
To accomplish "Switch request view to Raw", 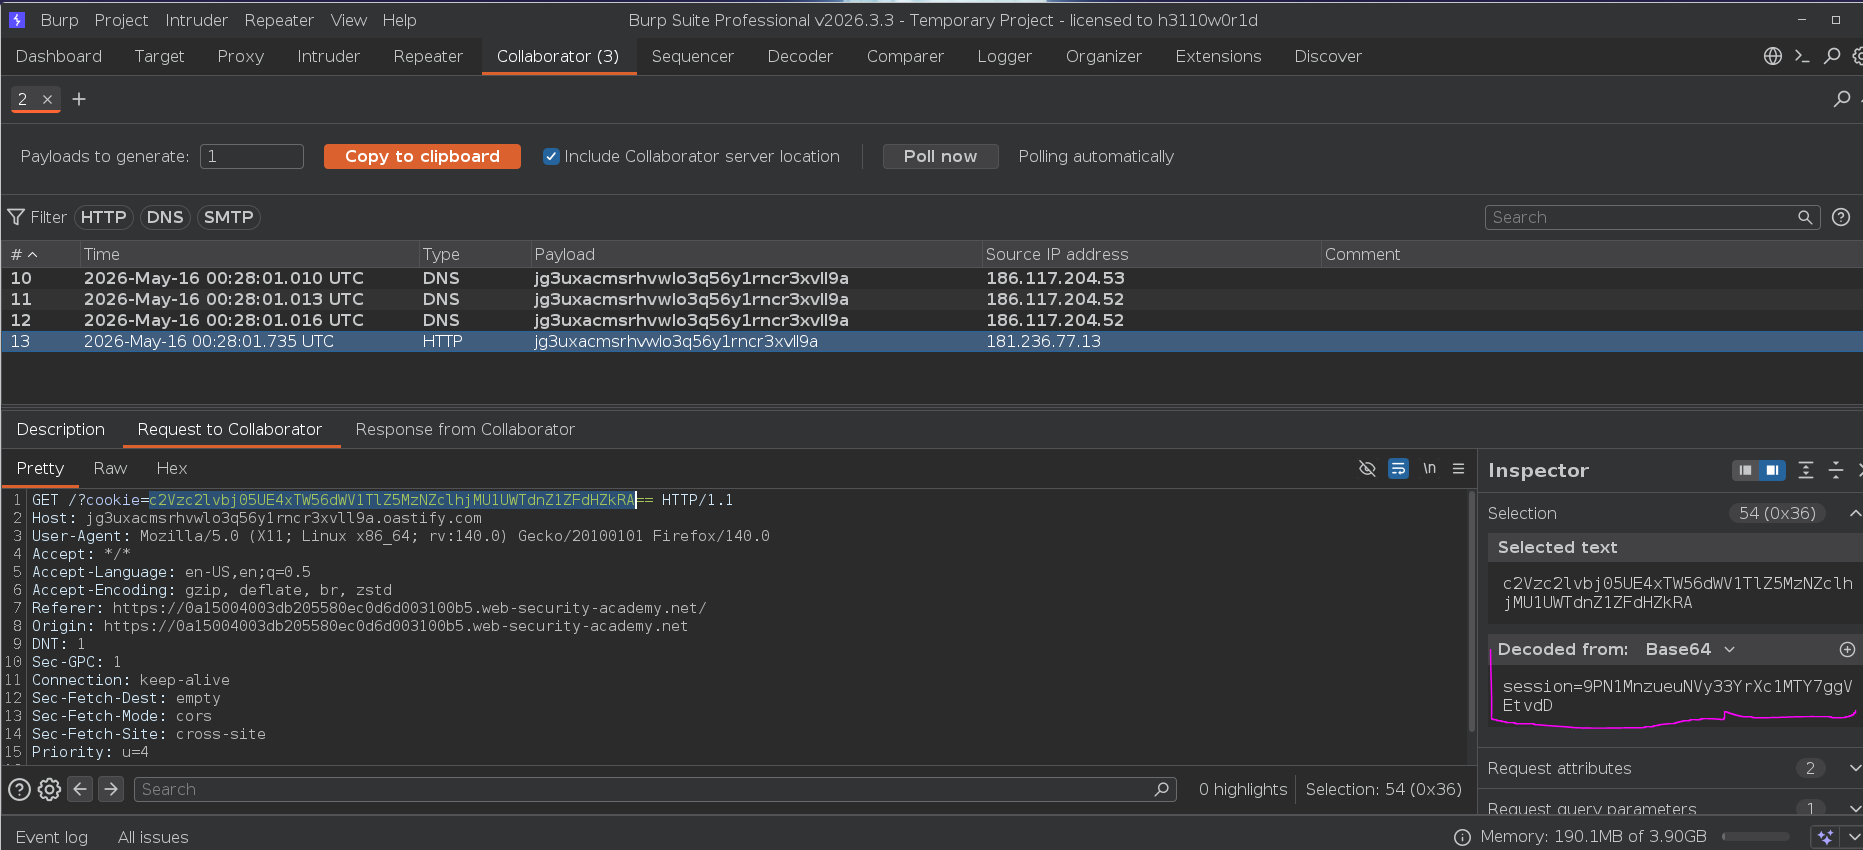I will pos(110,468).
